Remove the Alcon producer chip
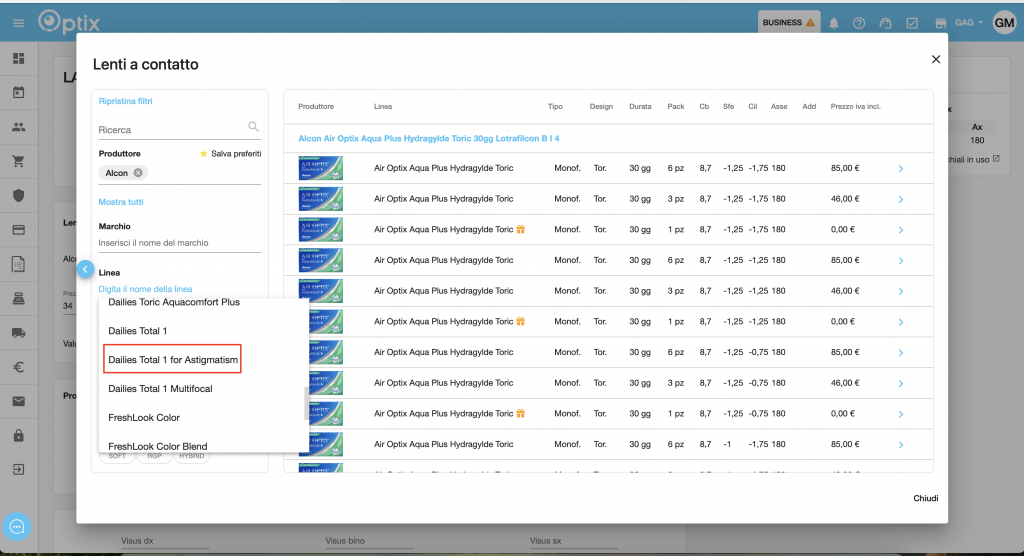This screenshot has width=1024, height=556. (x=138, y=173)
